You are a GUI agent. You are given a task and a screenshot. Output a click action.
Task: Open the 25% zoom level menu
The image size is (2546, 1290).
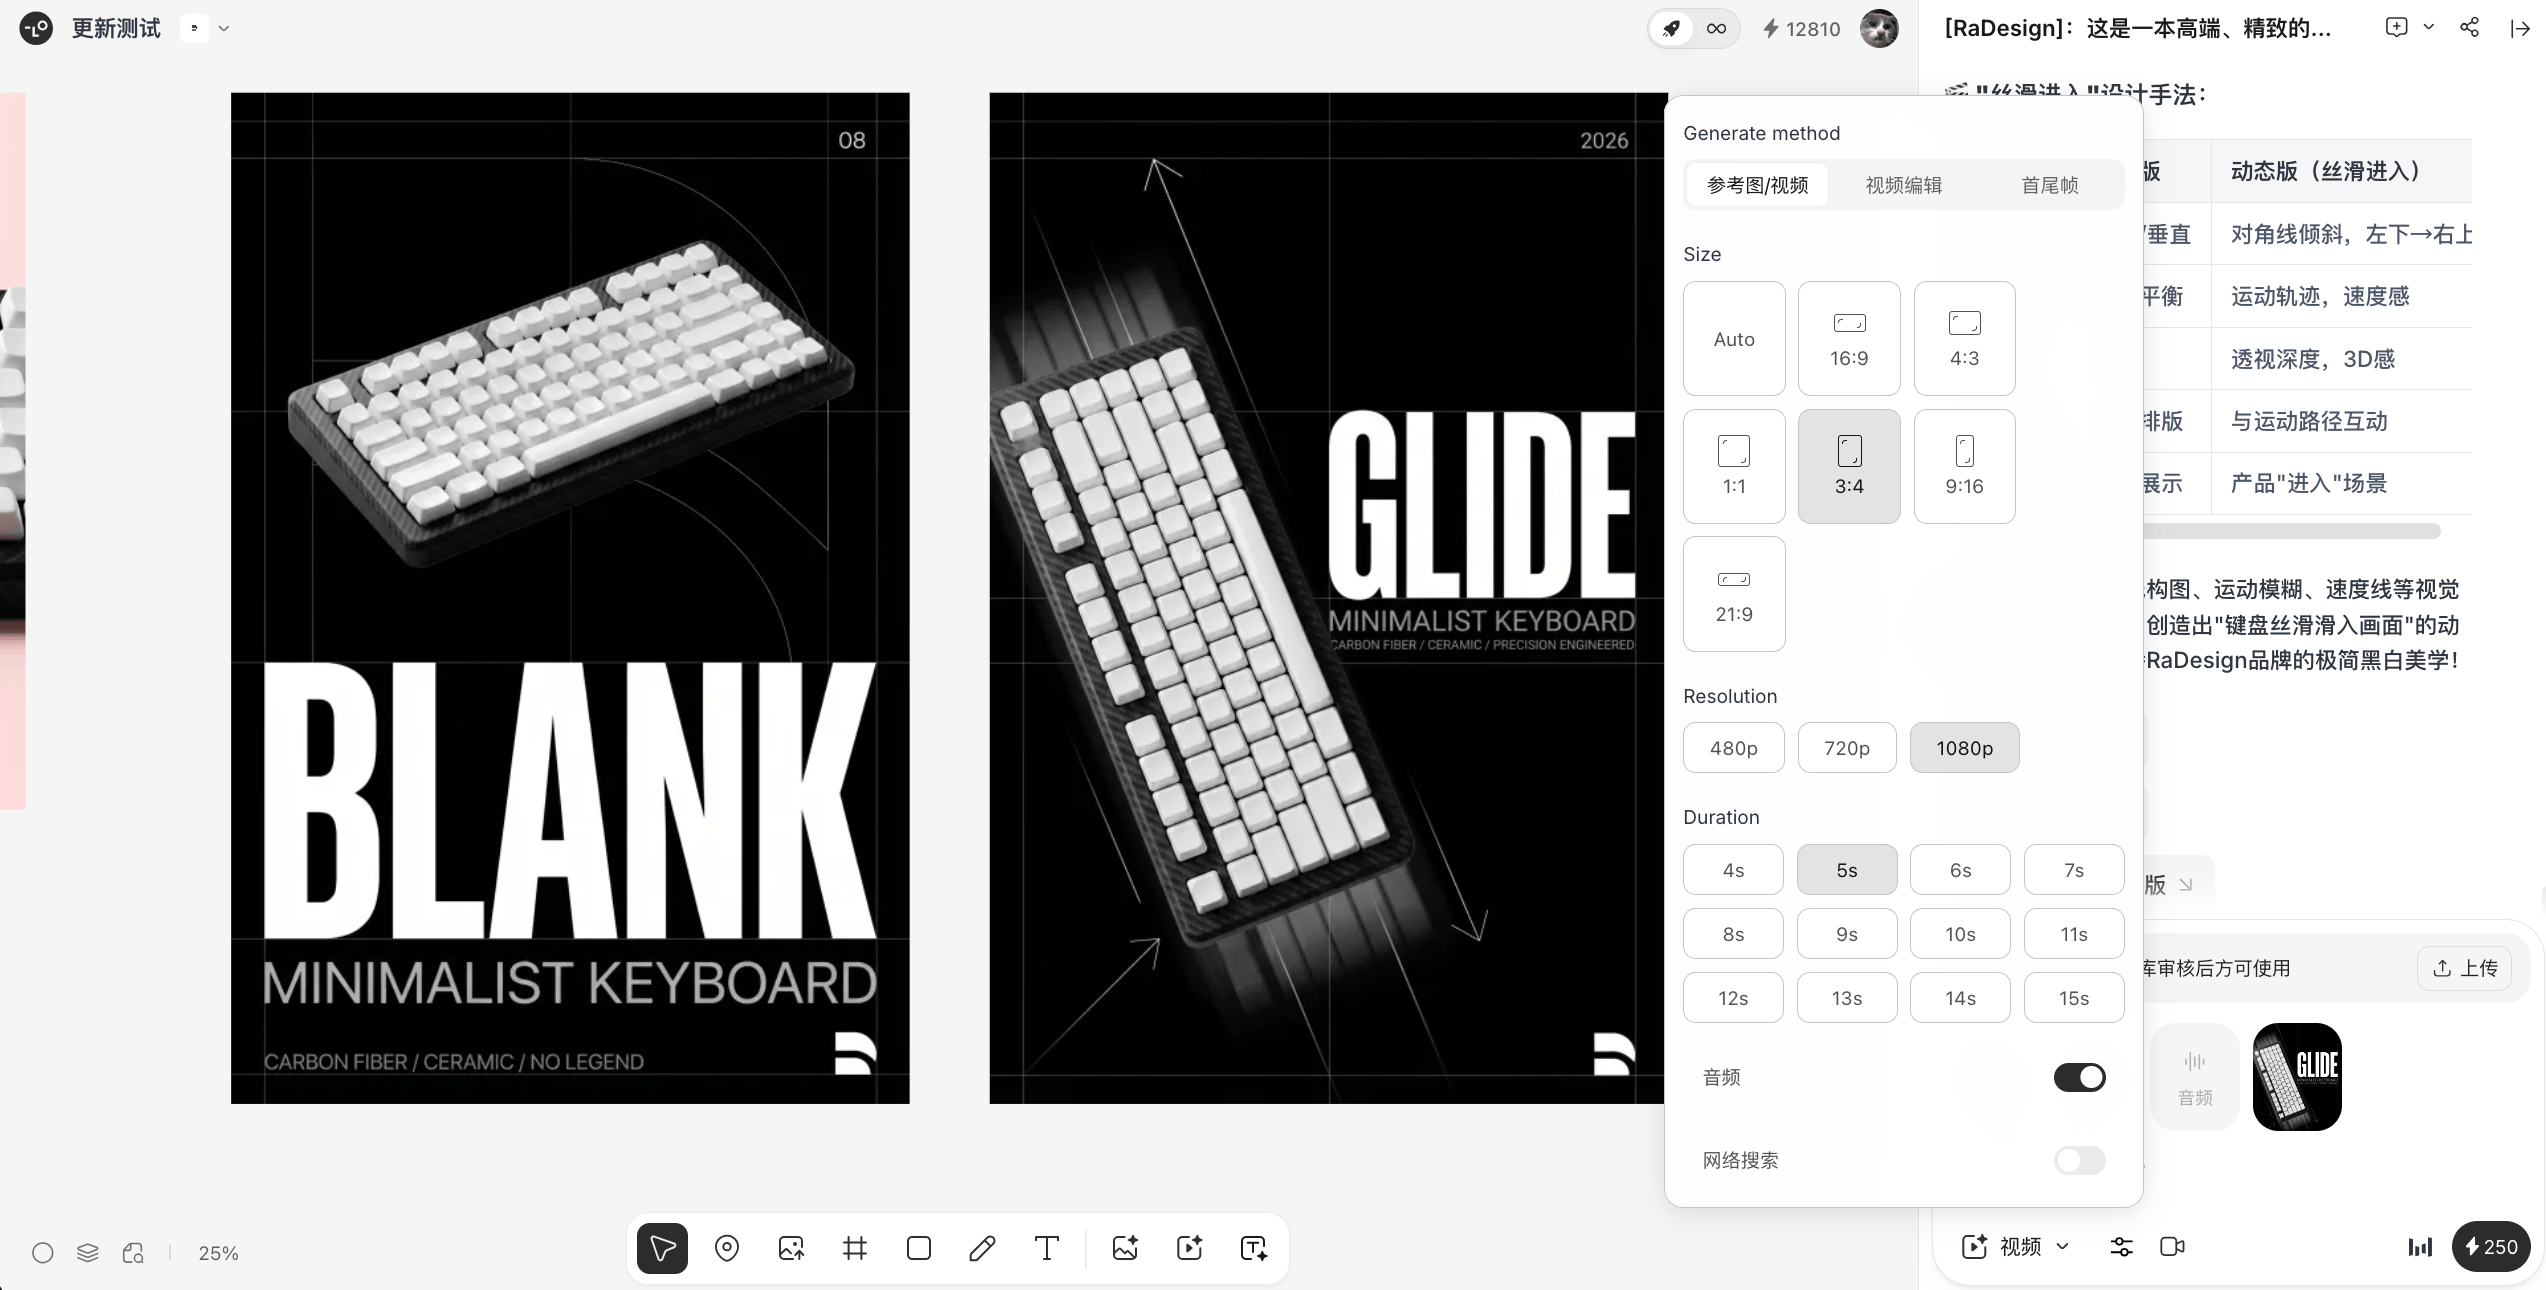(218, 1253)
